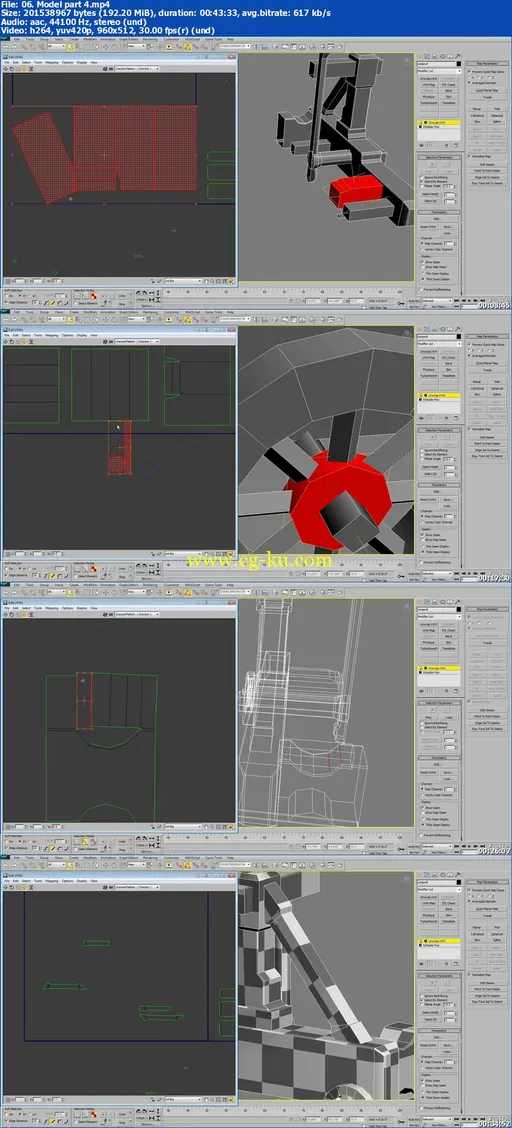This screenshot has width=512, height=1128.
Task: Click Remove Modifier trash icon, 00:34:52 frame
Action: coord(447,964)
